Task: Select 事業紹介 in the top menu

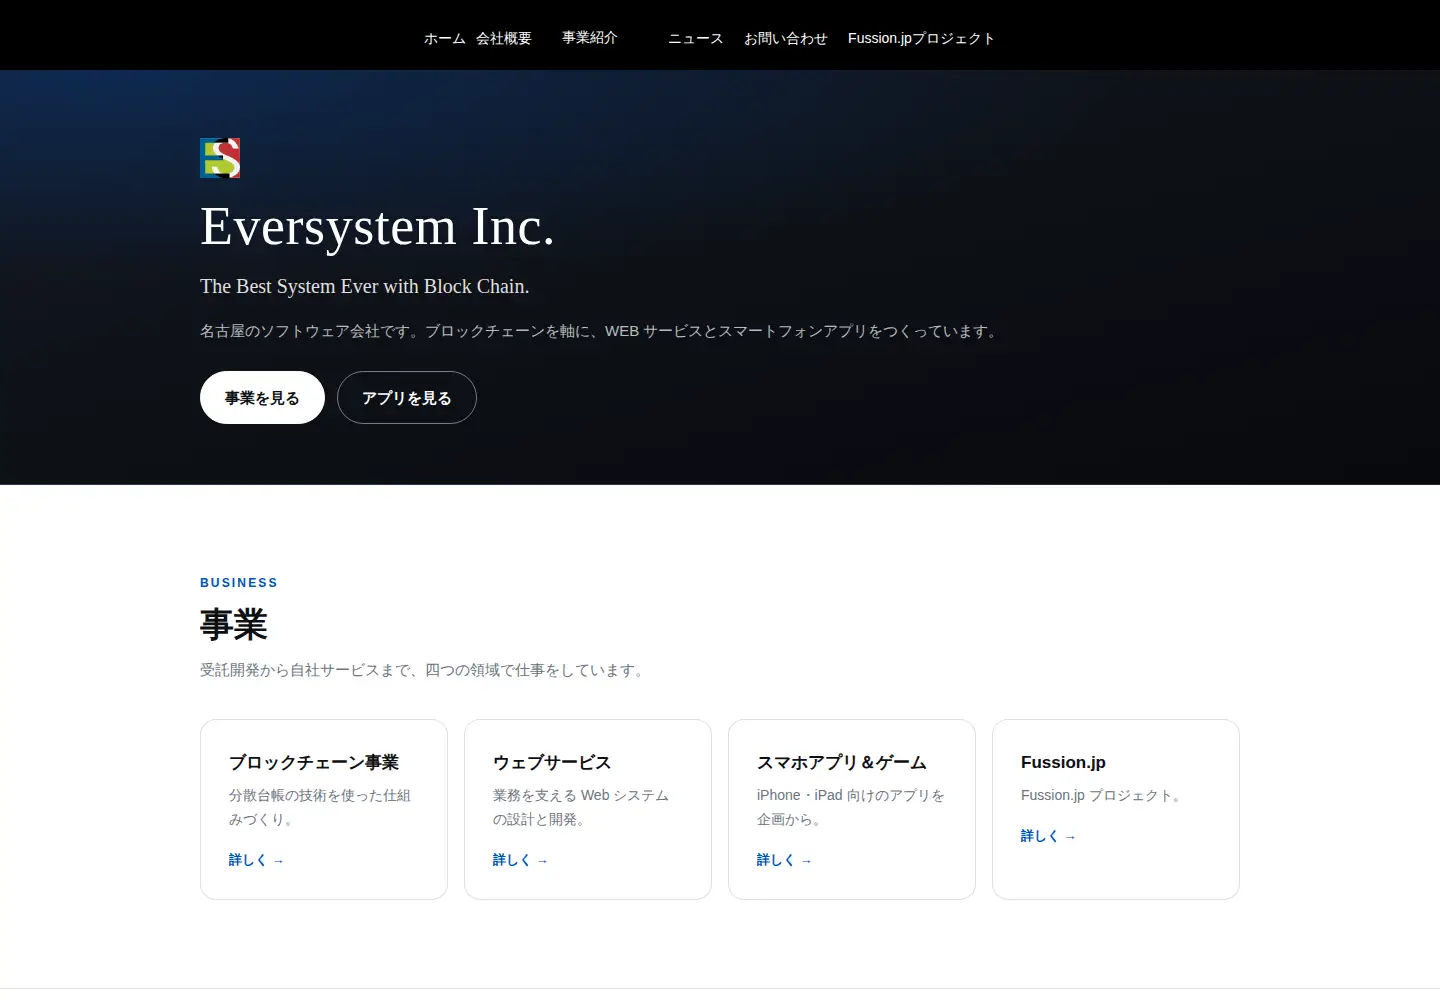Action: [590, 38]
